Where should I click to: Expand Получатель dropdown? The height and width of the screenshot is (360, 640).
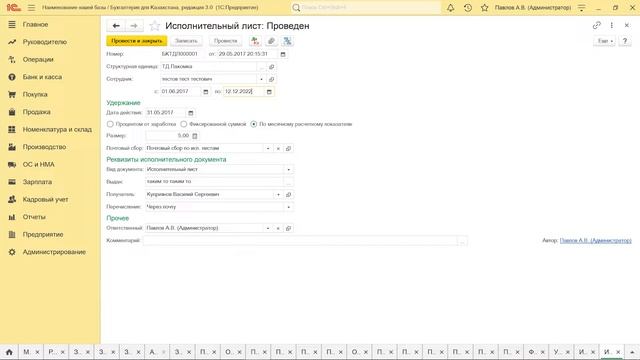point(278,195)
